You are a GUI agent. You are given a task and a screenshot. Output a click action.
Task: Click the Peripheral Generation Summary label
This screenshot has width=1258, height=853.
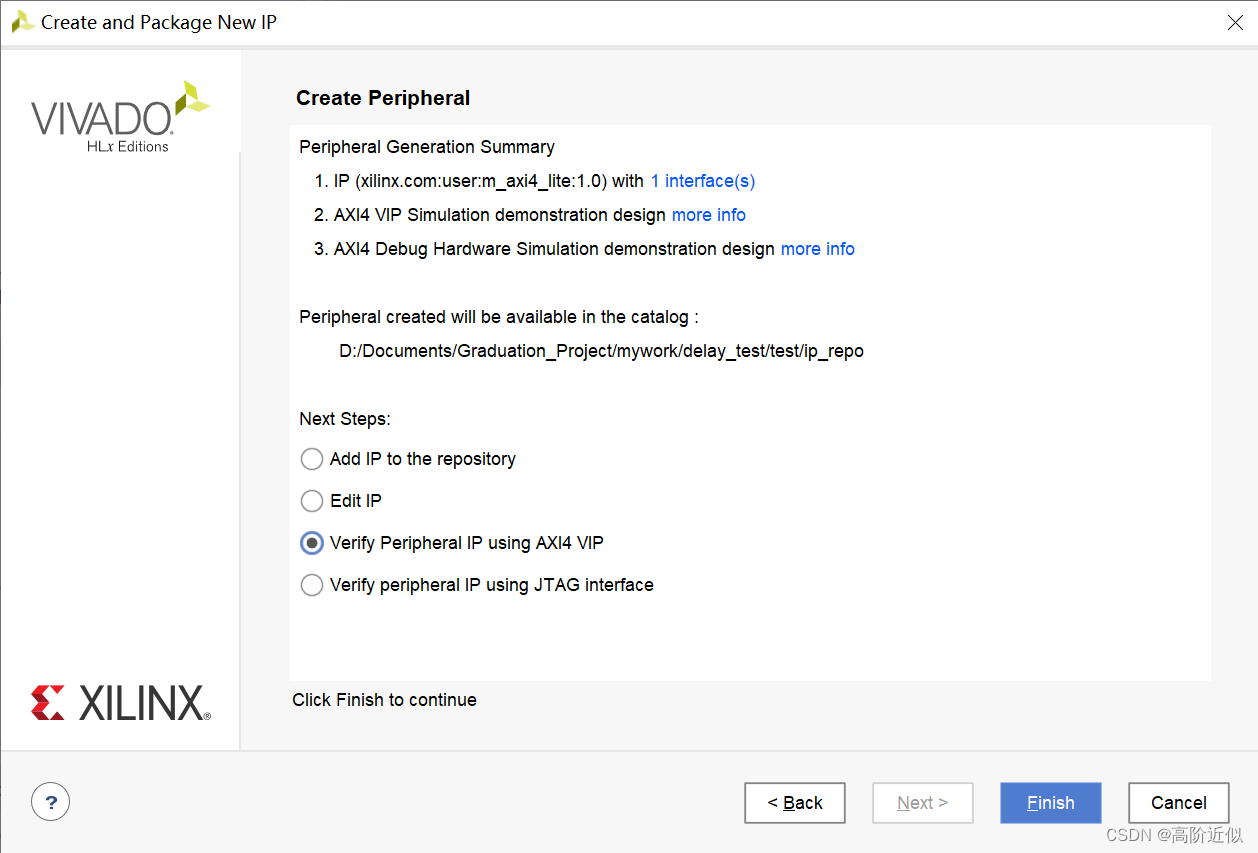[426, 147]
